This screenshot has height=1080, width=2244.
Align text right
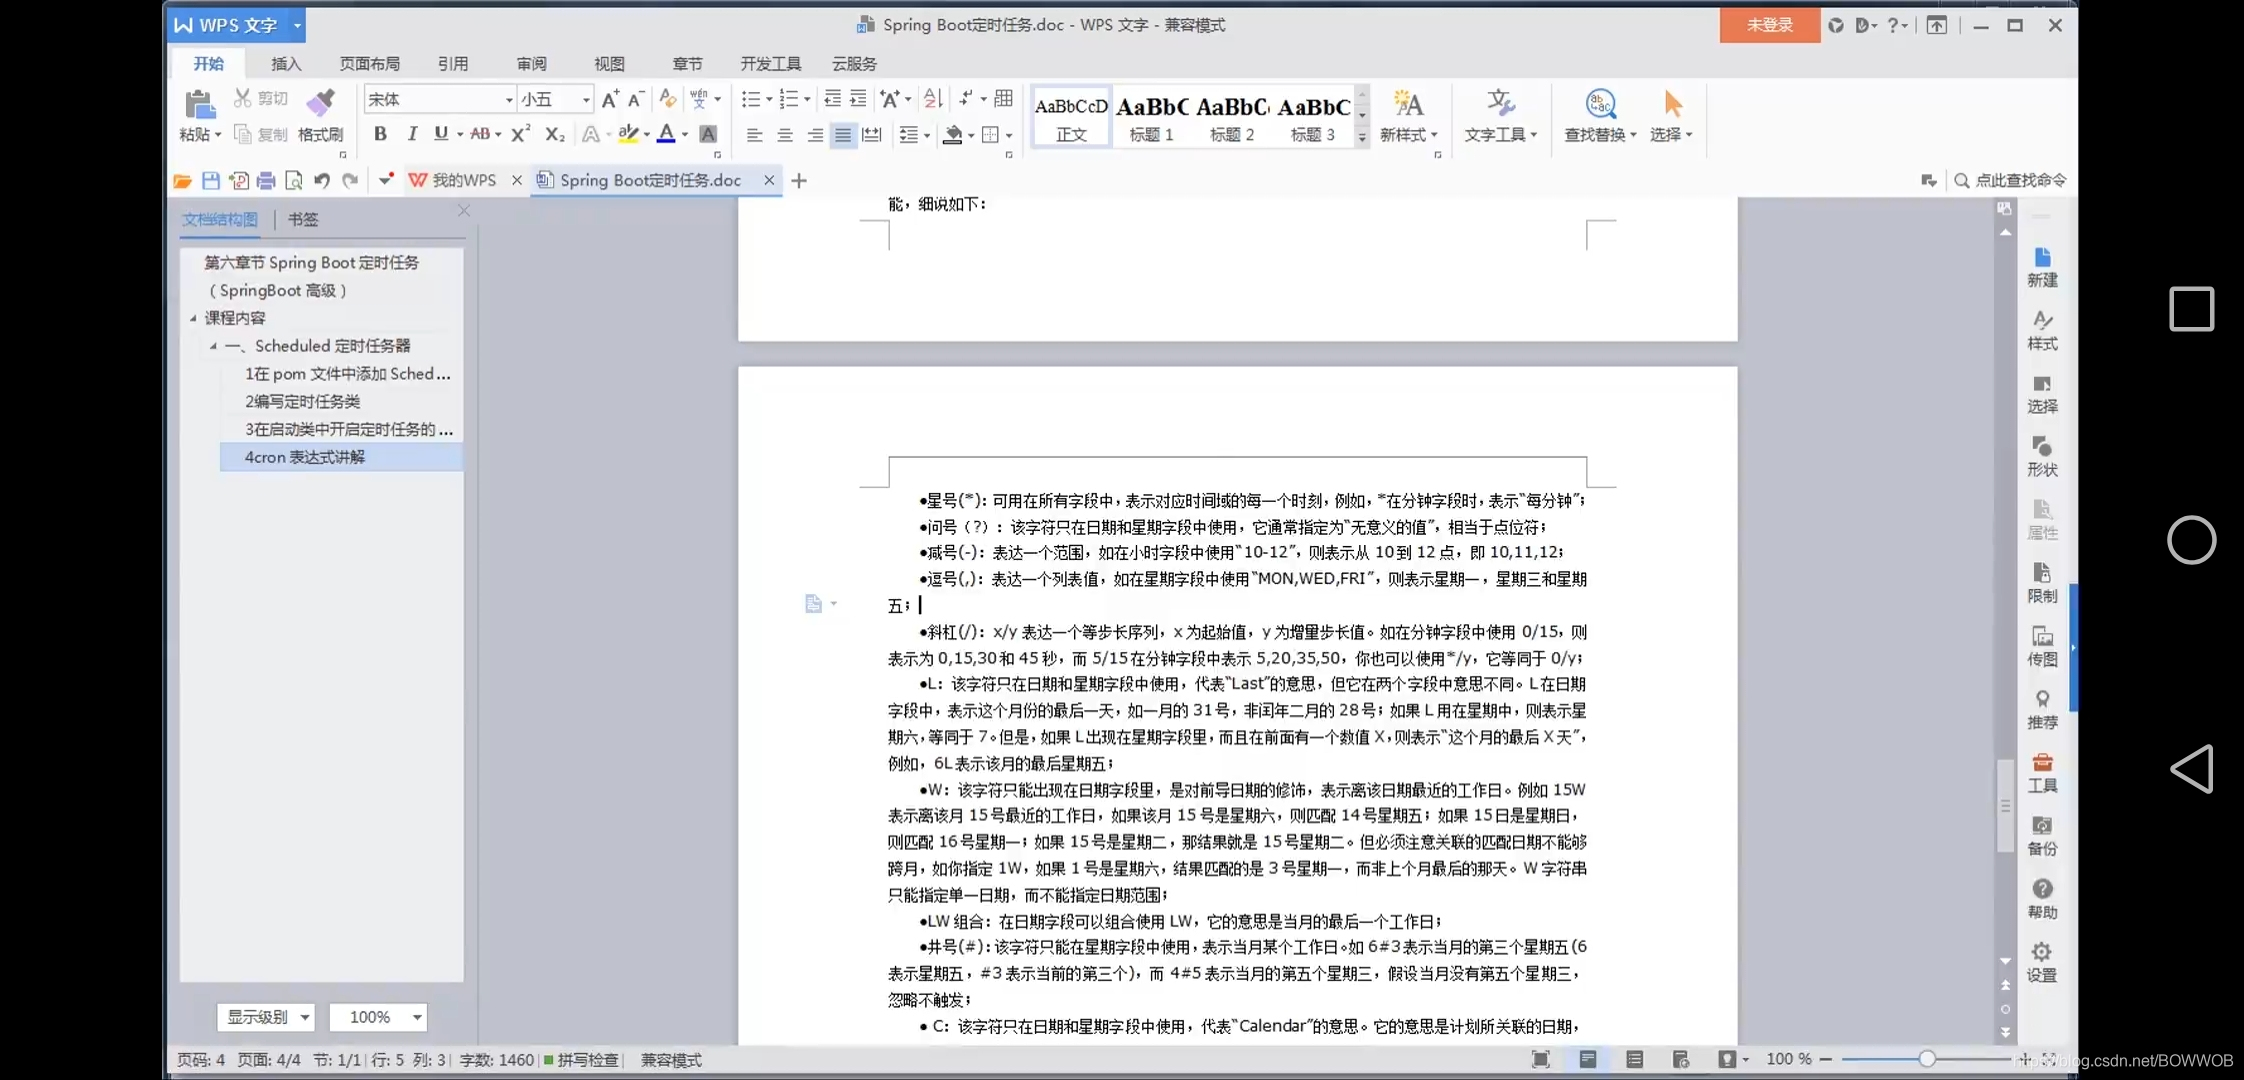pos(815,135)
